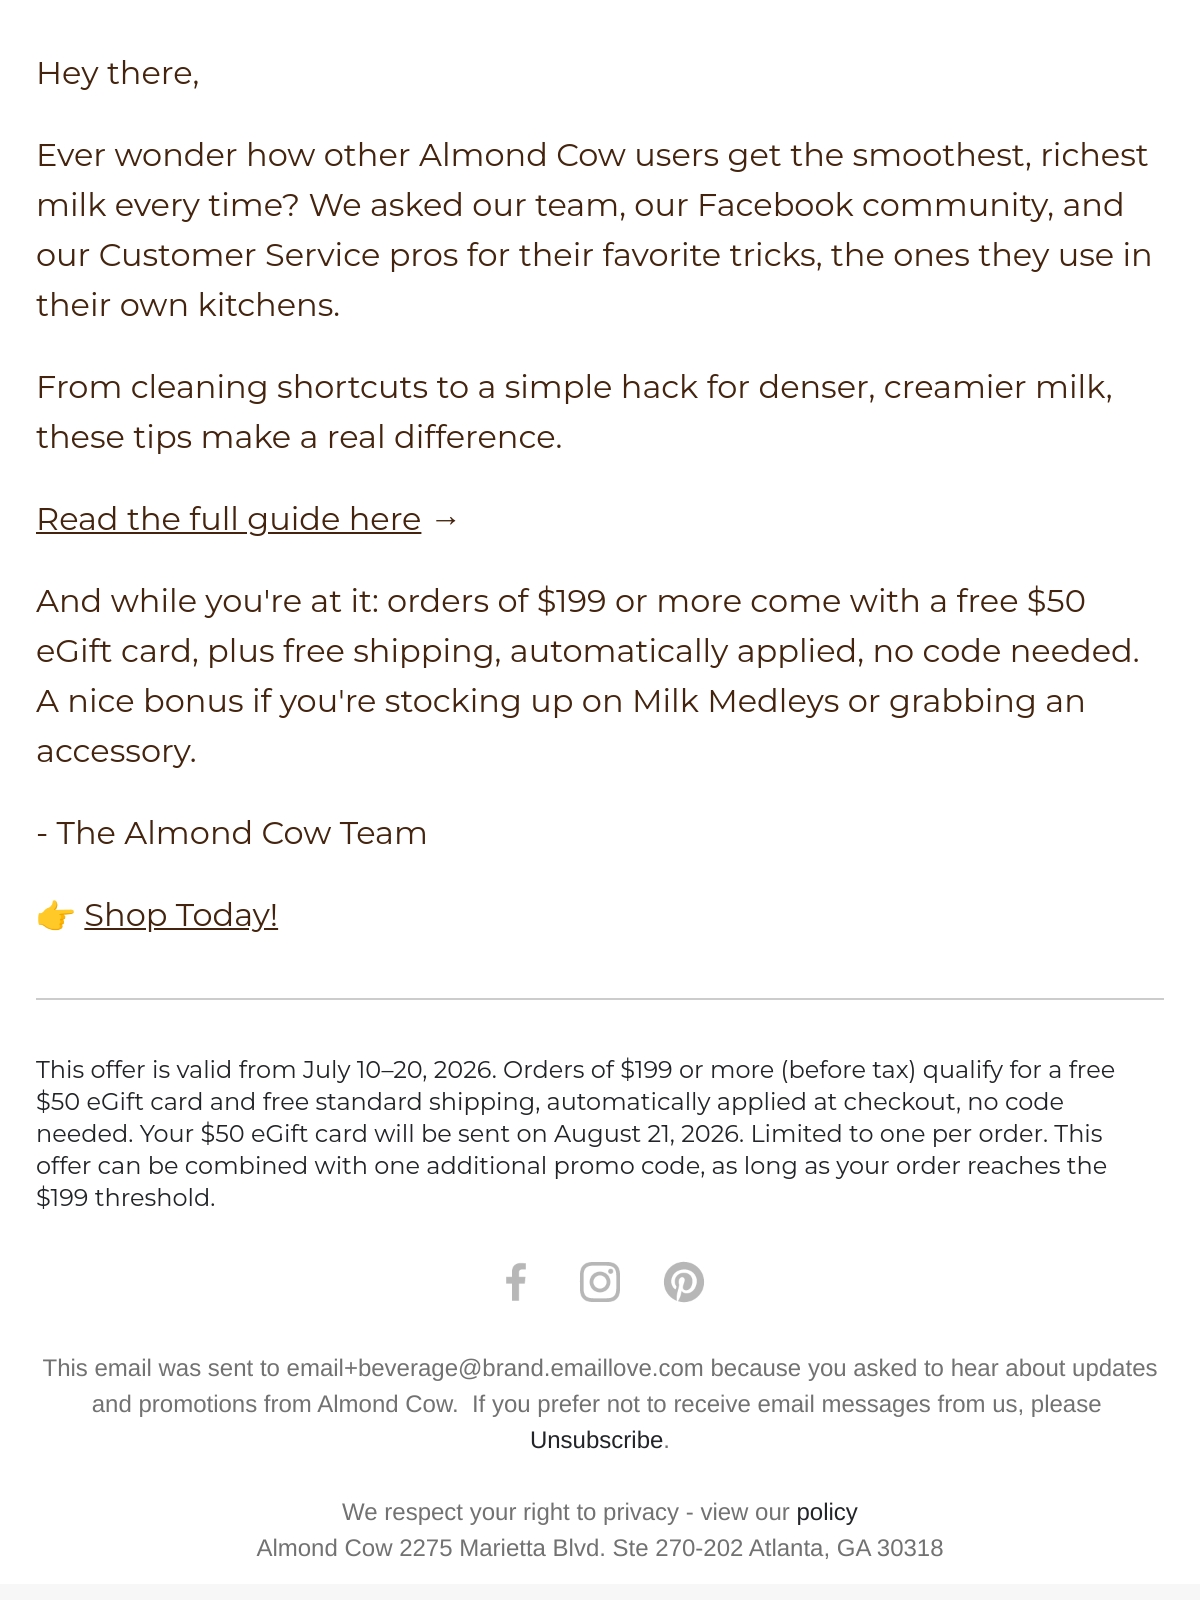
Task: Click the 'Ever wonder how other' paragraph
Action: 595,230
